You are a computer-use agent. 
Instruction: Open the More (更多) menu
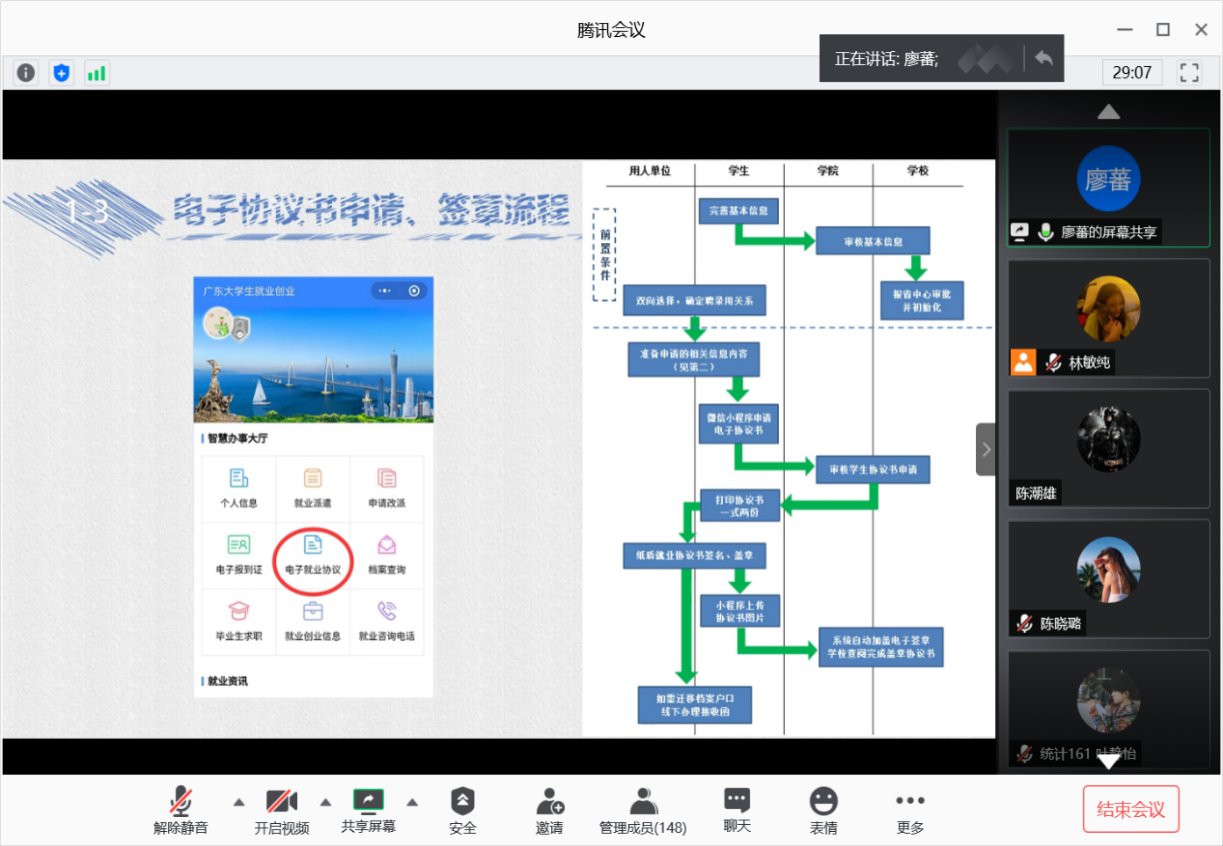point(910,810)
